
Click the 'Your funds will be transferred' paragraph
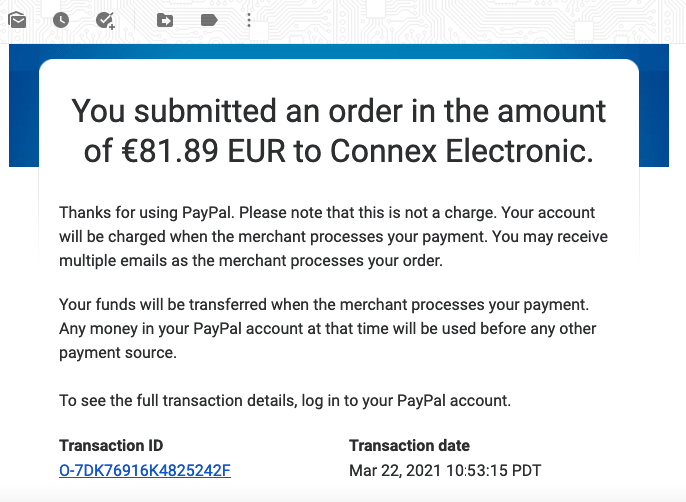point(328,328)
